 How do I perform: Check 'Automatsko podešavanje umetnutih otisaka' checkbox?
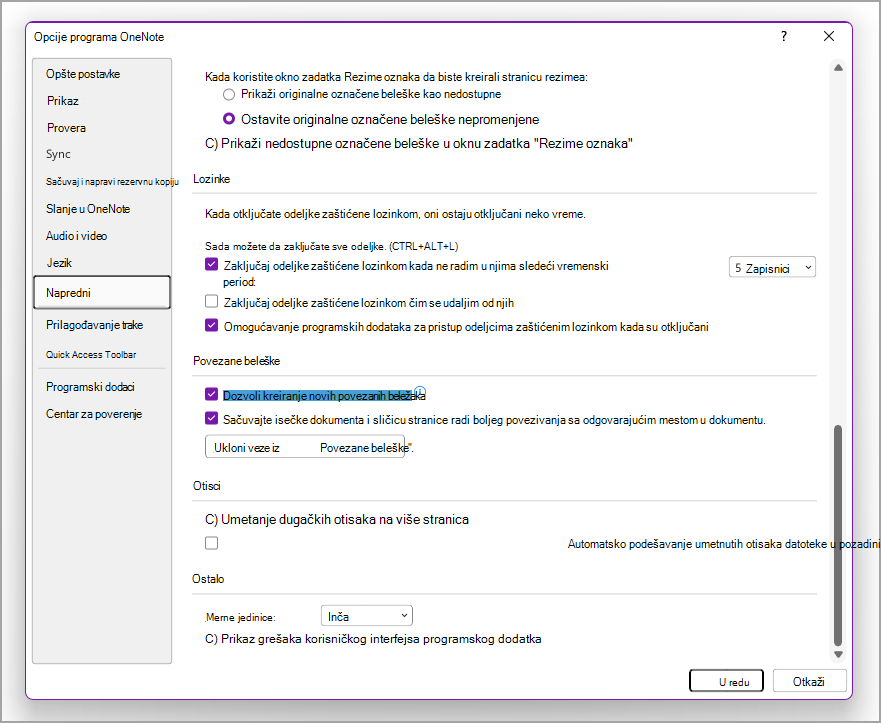(x=211, y=543)
